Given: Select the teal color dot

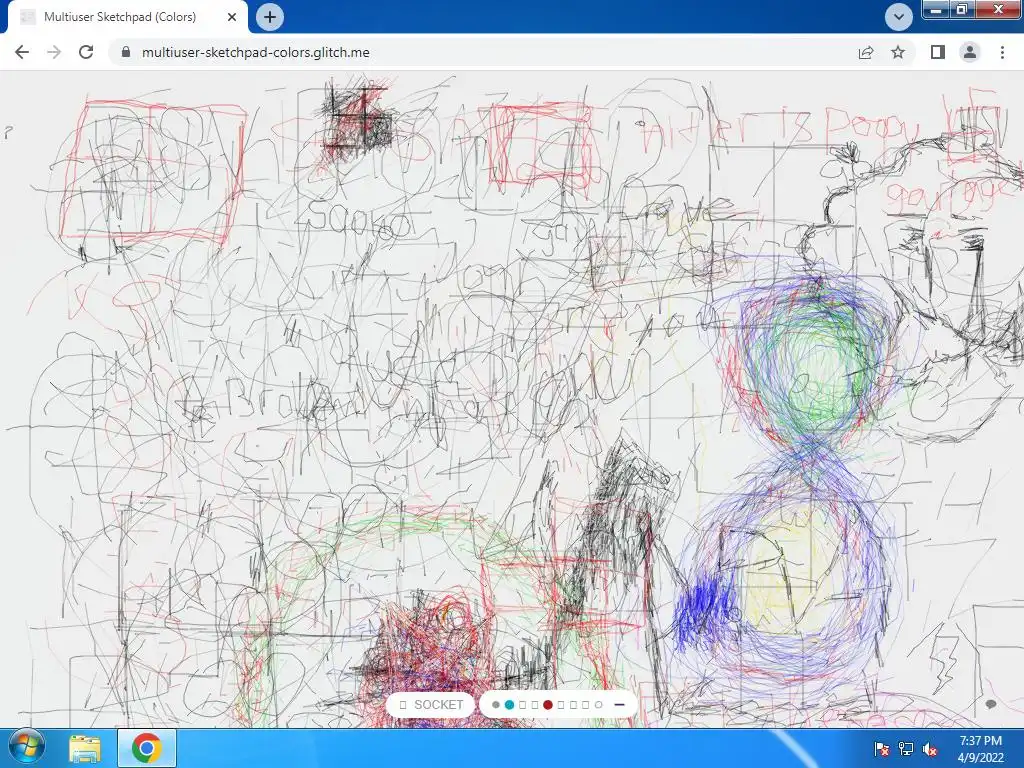Looking at the screenshot, I should [509, 705].
